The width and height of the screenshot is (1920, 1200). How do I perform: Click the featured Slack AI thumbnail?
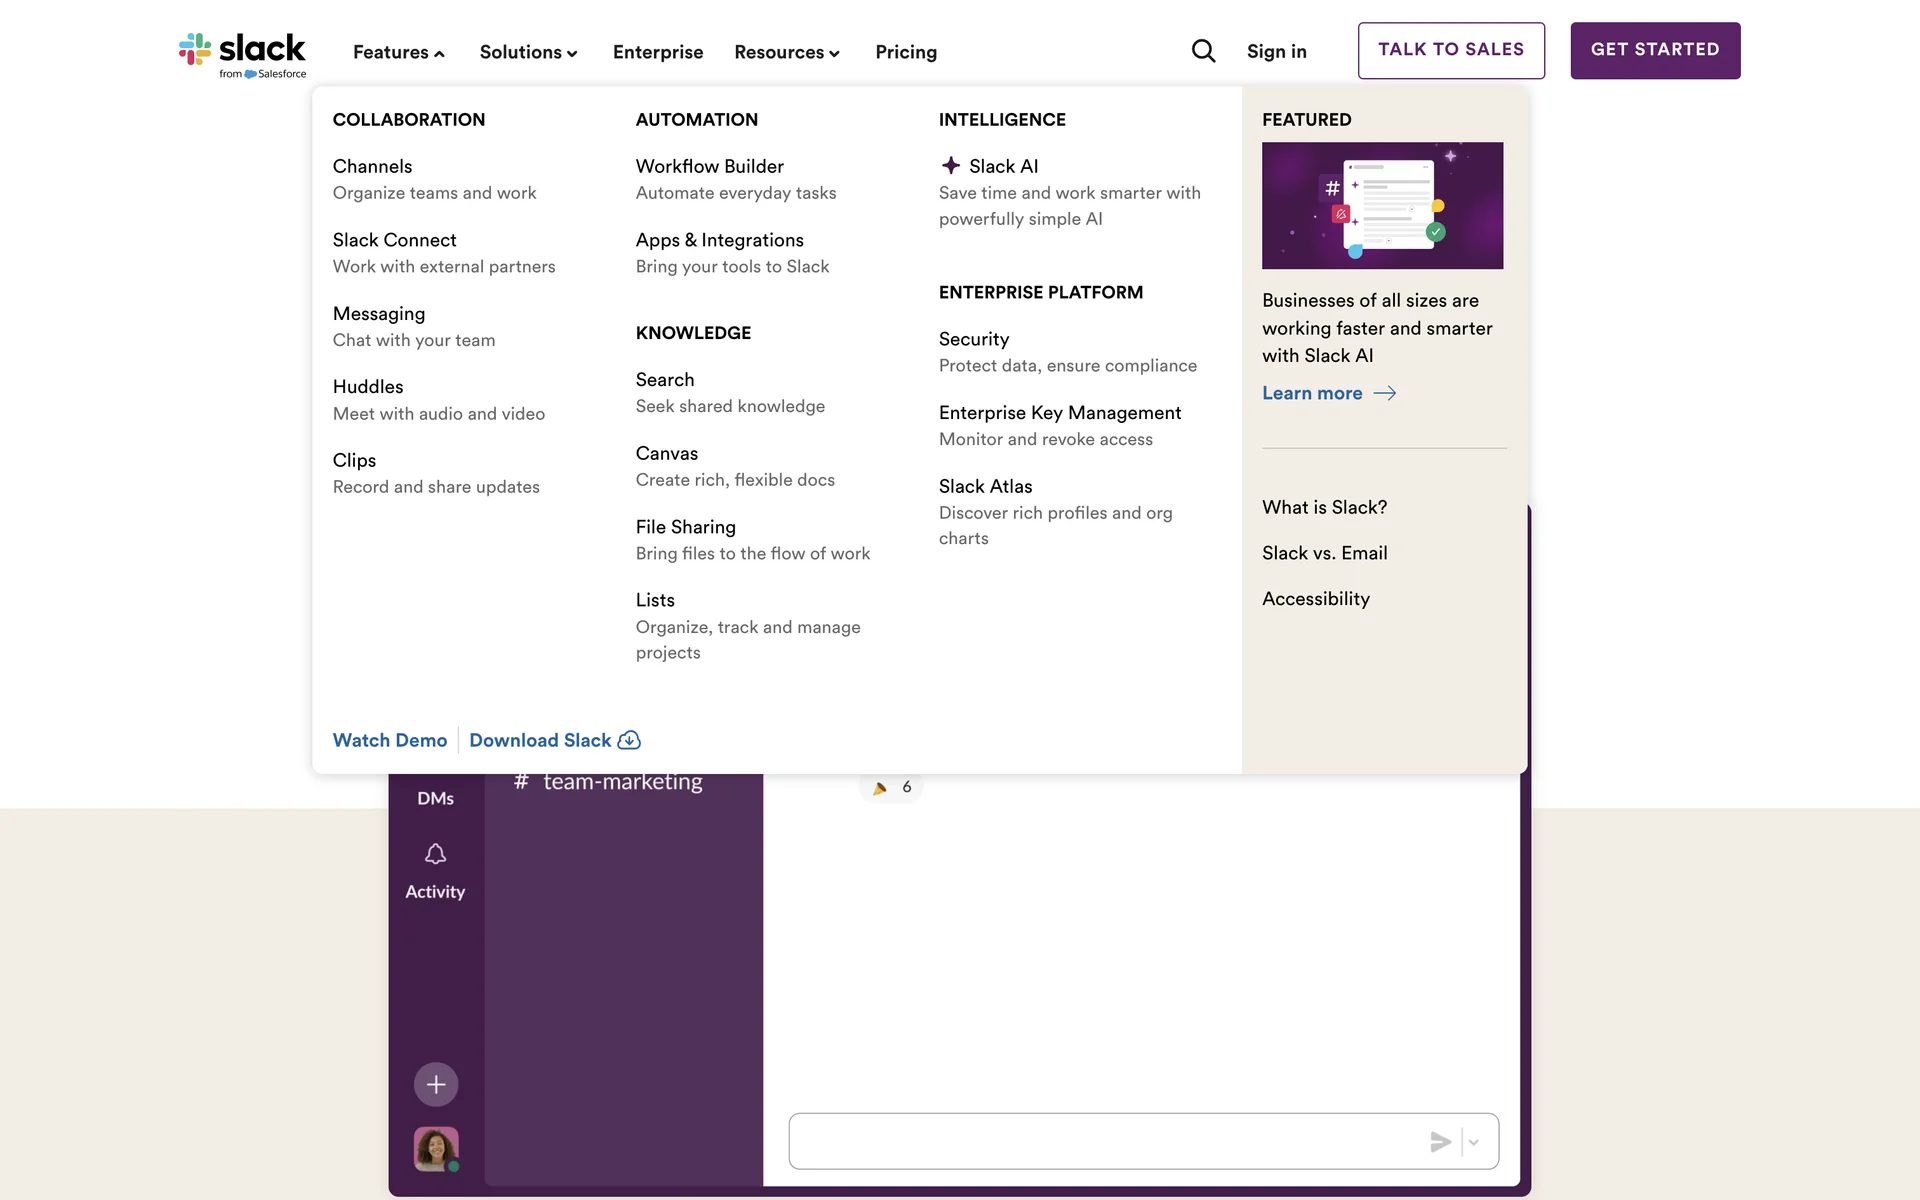(1382, 205)
